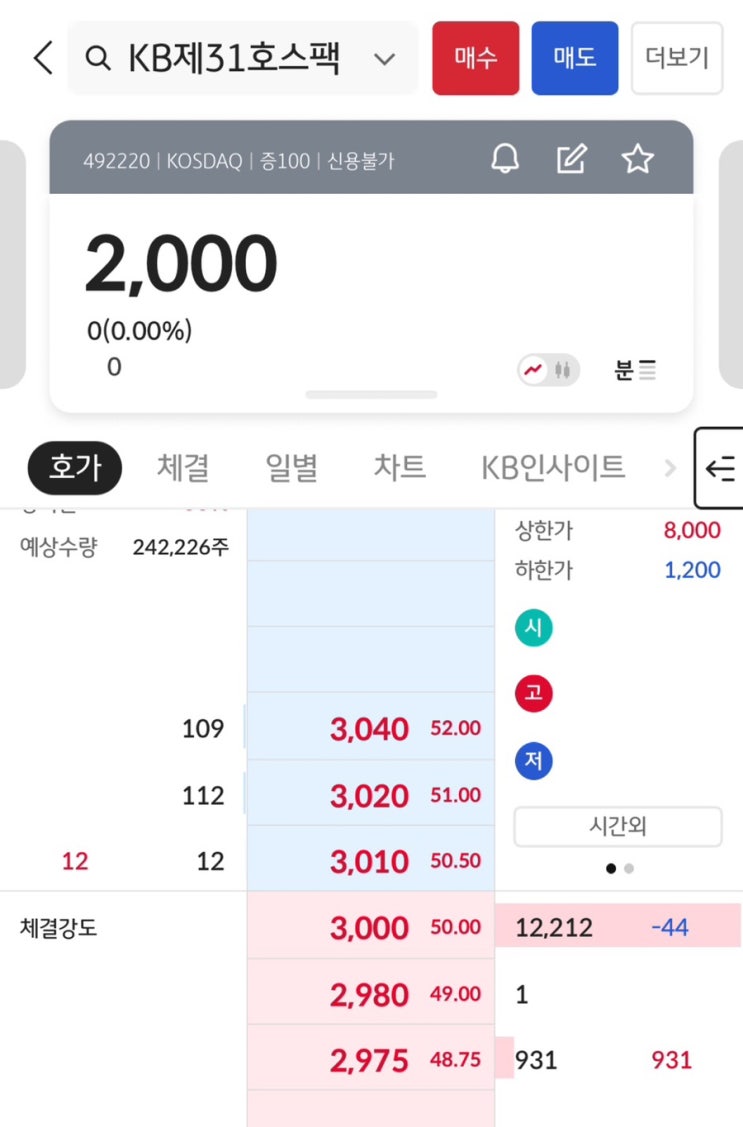Image resolution: width=743 pixels, height=1127 pixels.
Task: Switch to the 체결 tab
Action: pyautogui.click(x=183, y=468)
